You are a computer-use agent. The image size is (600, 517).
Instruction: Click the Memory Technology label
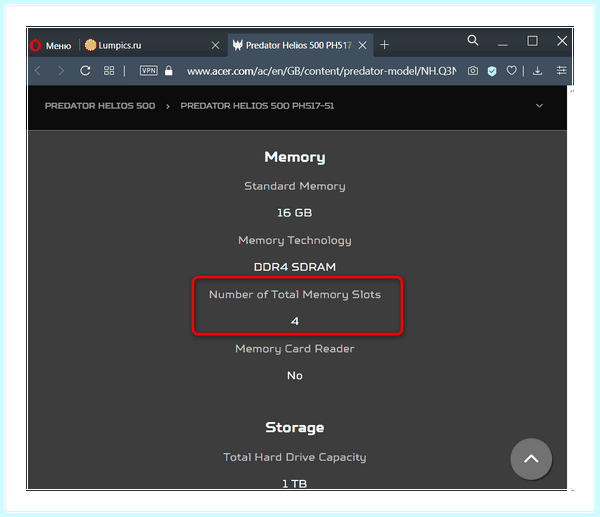click(295, 240)
